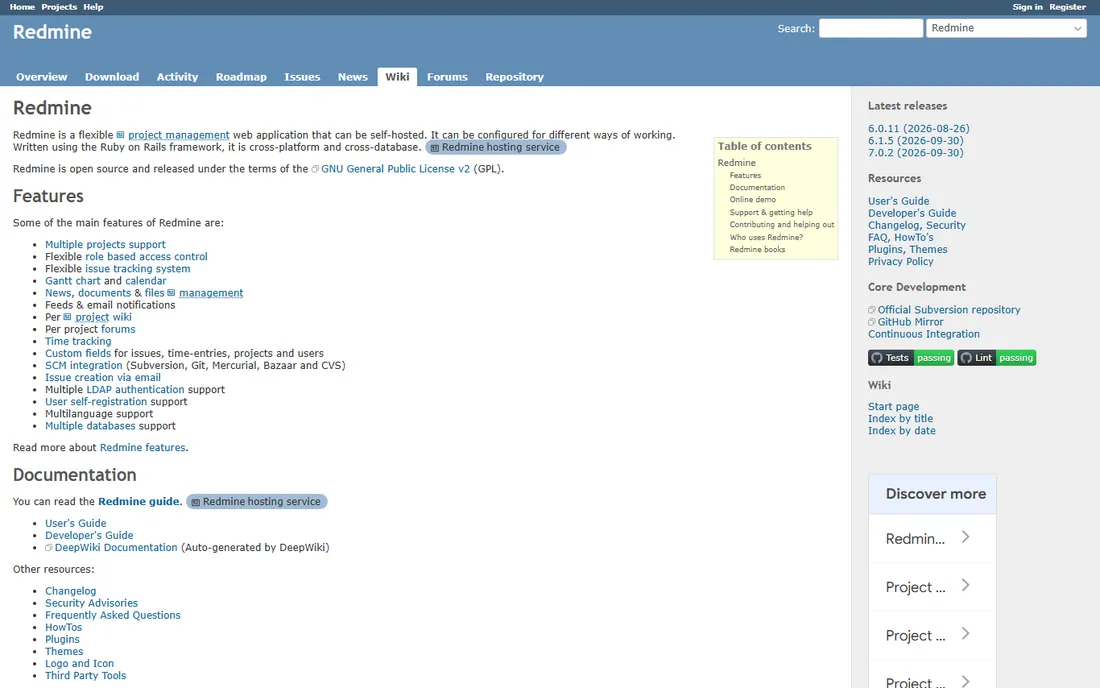Click the external link icon before GNU license
Image resolution: width=1100 pixels, height=688 pixels.
tap(315, 169)
